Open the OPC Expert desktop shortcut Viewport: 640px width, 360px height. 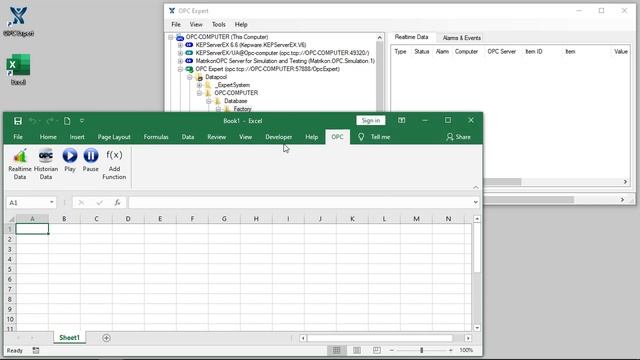(18, 22)
